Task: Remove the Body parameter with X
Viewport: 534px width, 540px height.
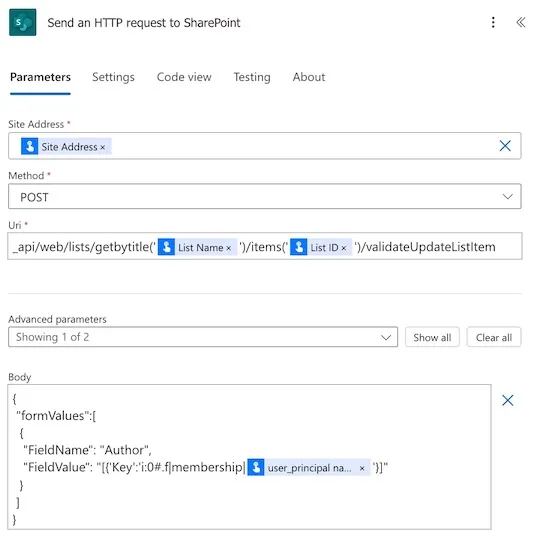Action: [x=507, y=400]
